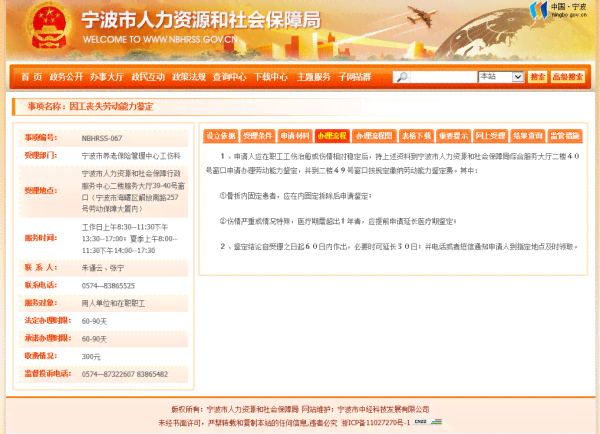Switch to the 办理流程图 tab
This screenshot has width=600, height=434.
(374, 136)
